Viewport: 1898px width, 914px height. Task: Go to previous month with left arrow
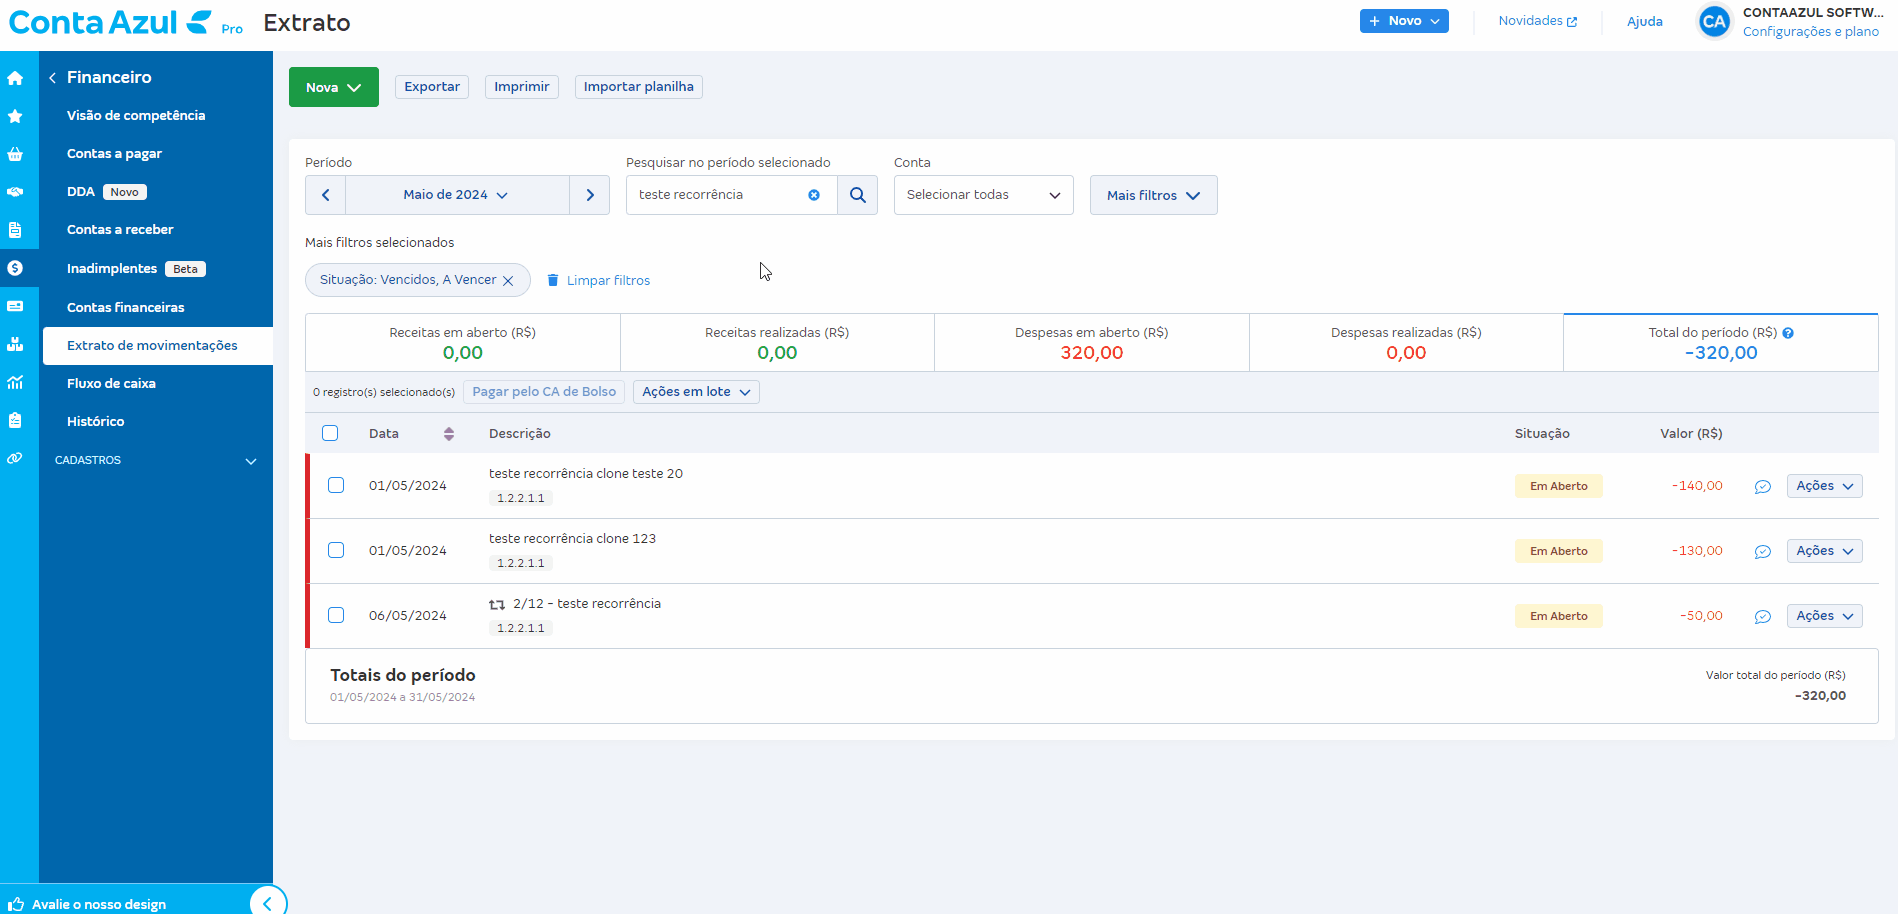(x=326, y=195)
